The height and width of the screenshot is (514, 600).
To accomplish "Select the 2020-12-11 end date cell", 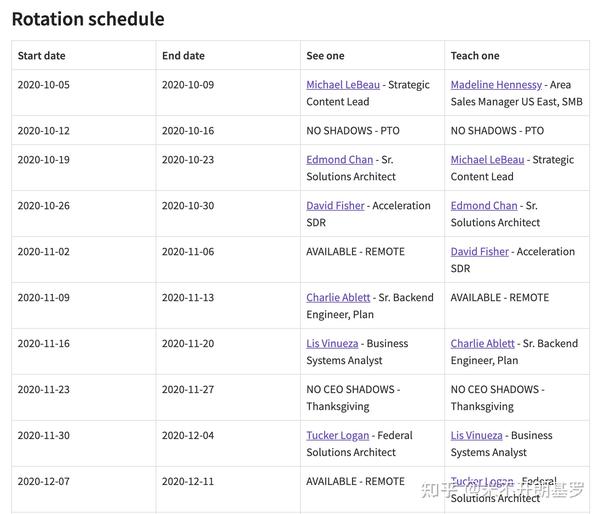I will point(188,482).
